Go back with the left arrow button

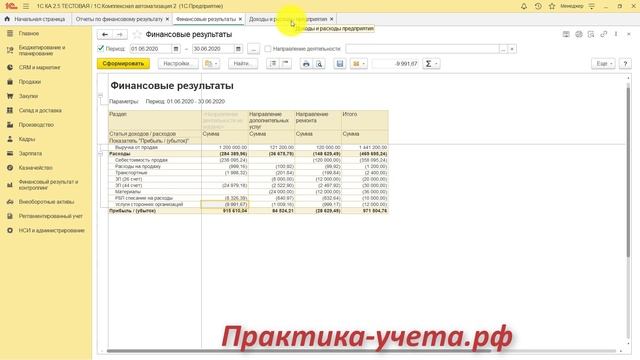click(105, 35)
